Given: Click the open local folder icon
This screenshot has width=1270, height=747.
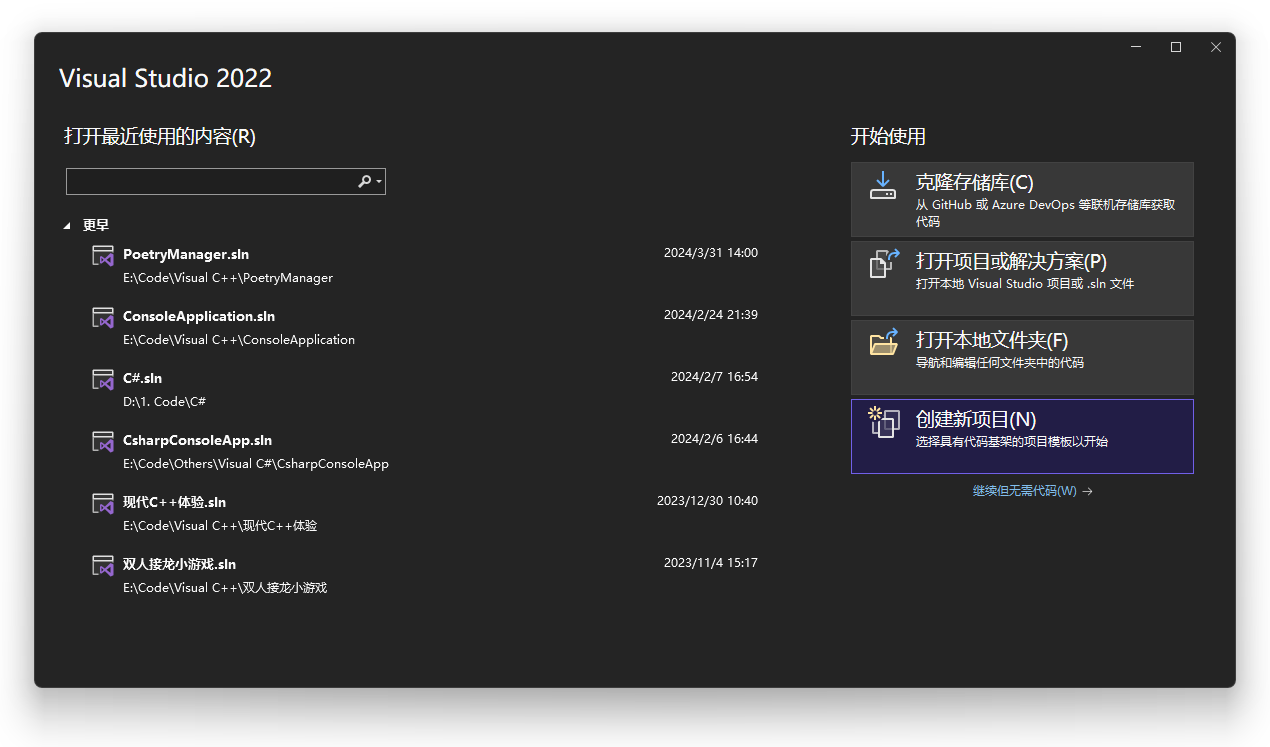Looking at the screenshot, I should 883,343.
